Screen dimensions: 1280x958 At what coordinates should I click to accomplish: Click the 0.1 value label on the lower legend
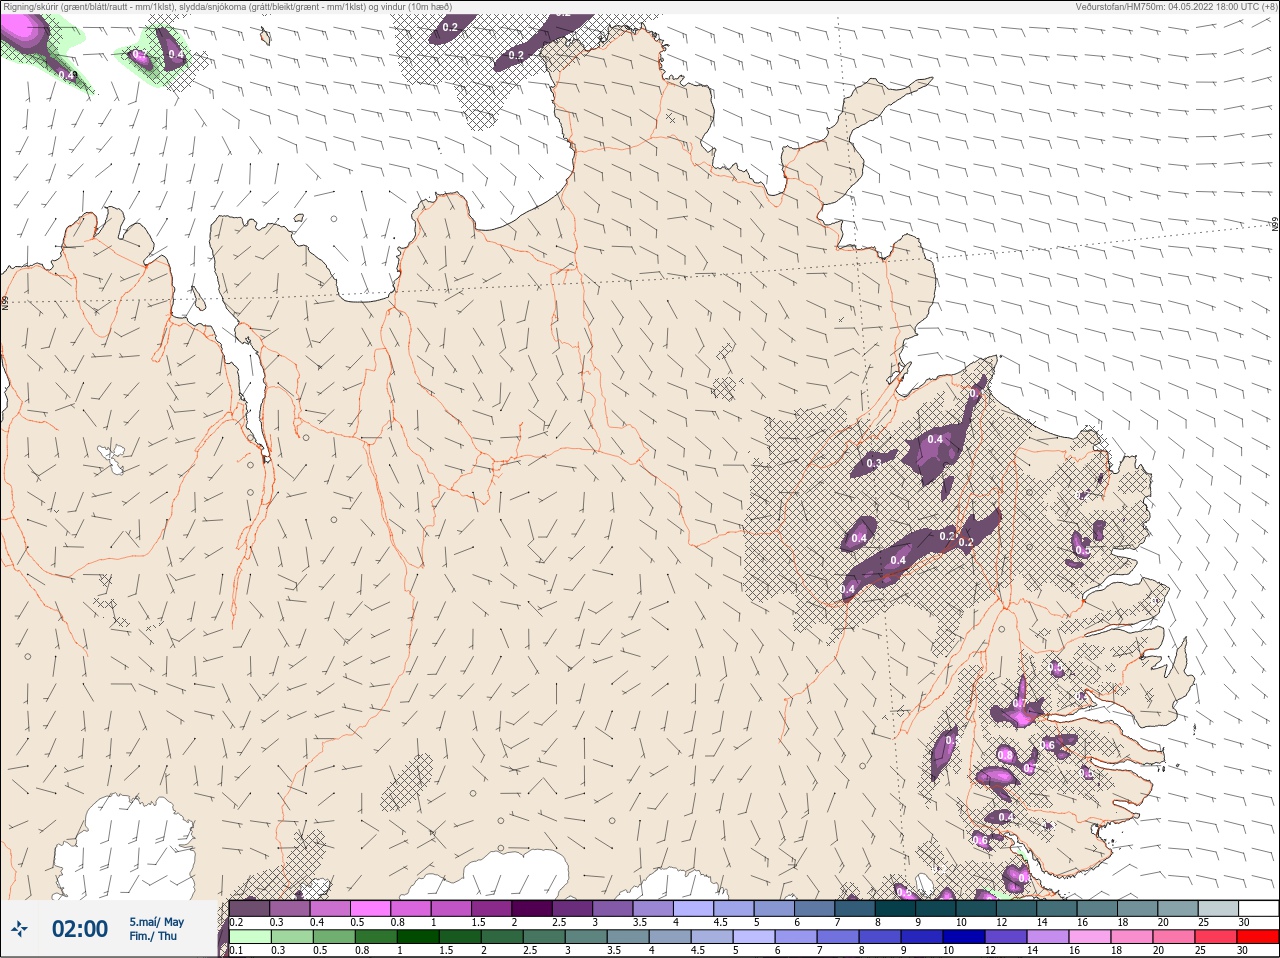coord(236,951)
